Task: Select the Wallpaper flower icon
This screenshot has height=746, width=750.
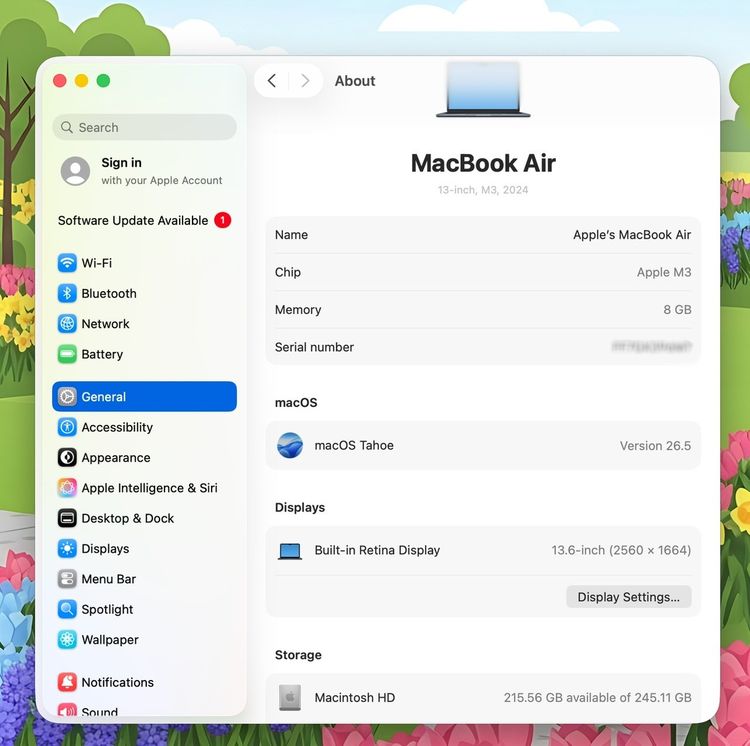Action: 67,640
